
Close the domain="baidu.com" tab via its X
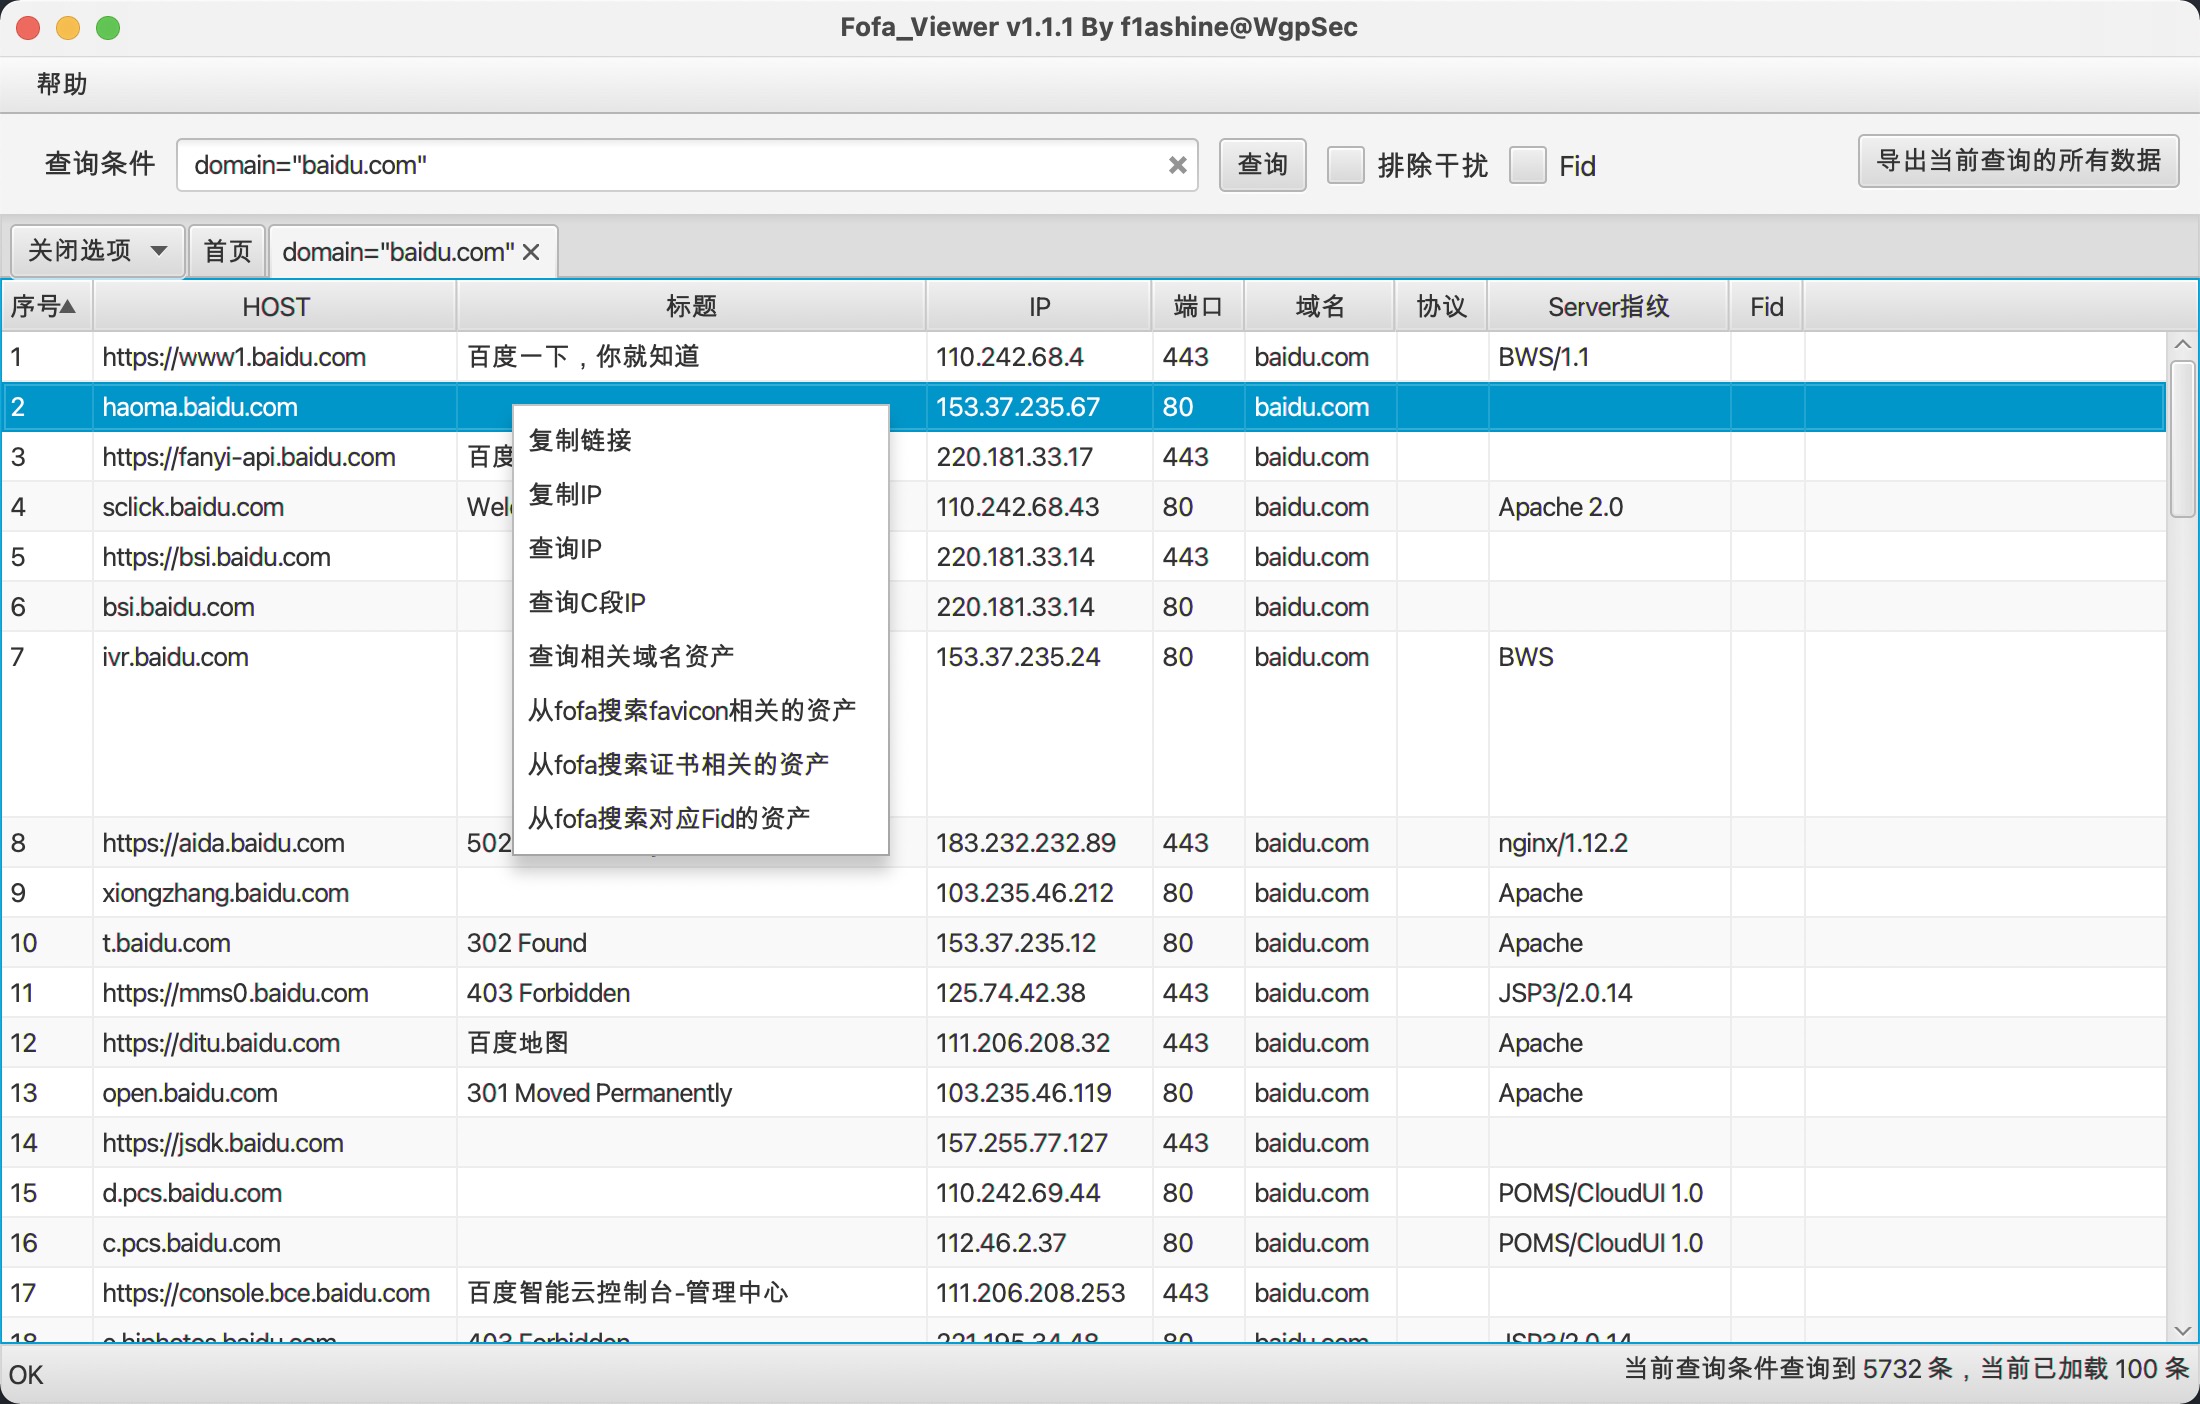click(532, 252)
